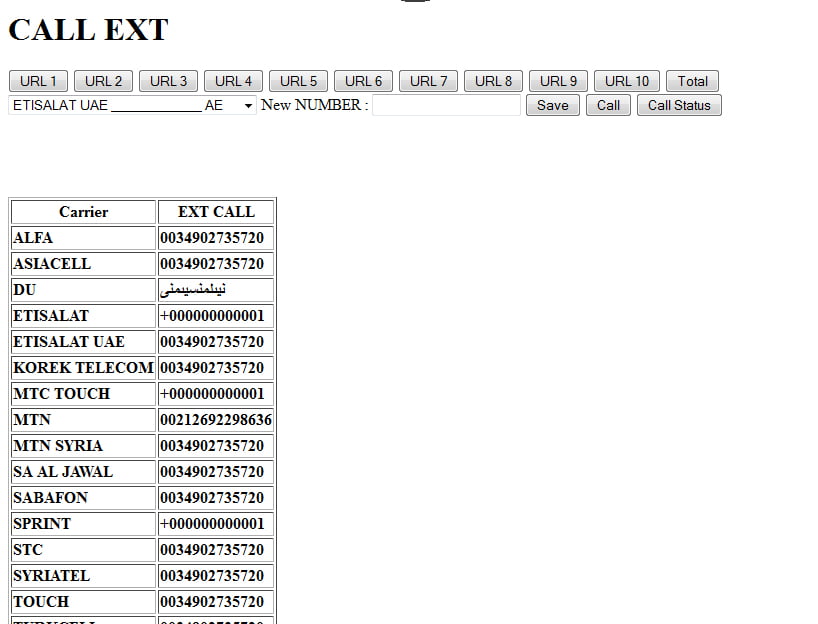Click the ALFA carrier cell

click(x=83, y=238)
